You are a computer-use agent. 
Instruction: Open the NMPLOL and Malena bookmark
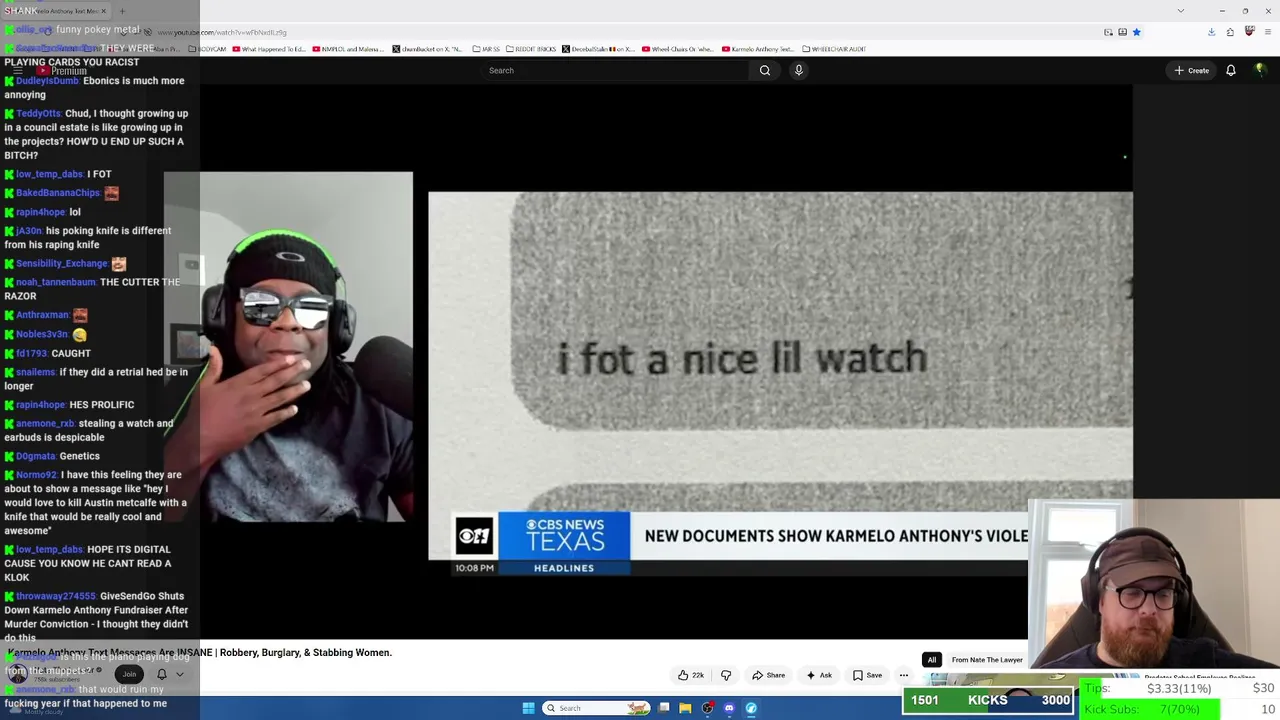pyautogui.click(x=349, y=49)
